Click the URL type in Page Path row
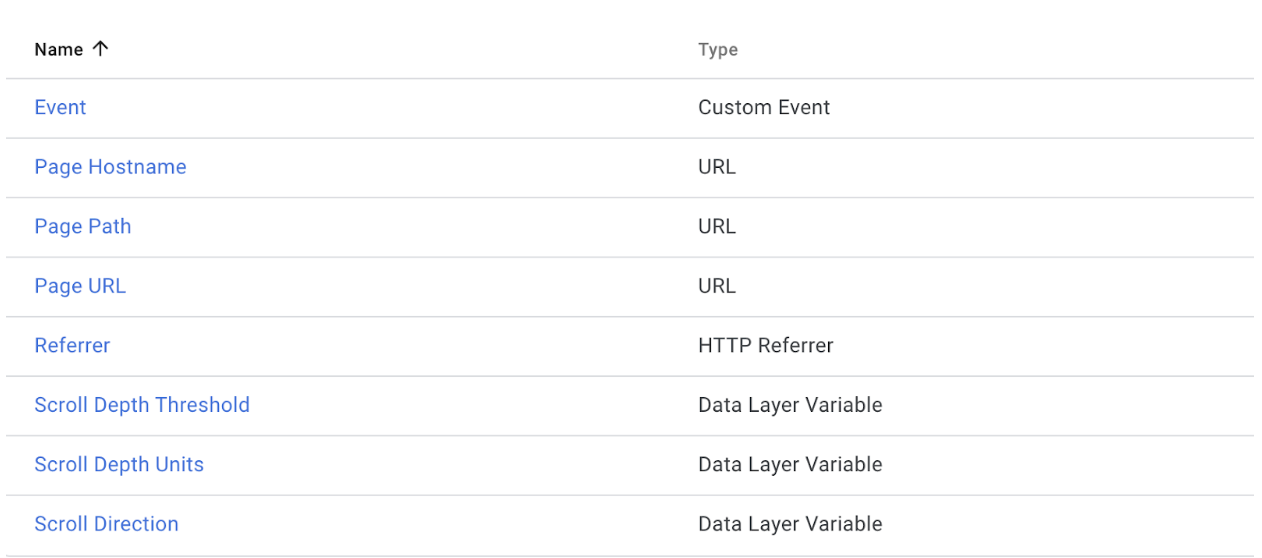Viewport: 1262px width, 558px height. 717,227
